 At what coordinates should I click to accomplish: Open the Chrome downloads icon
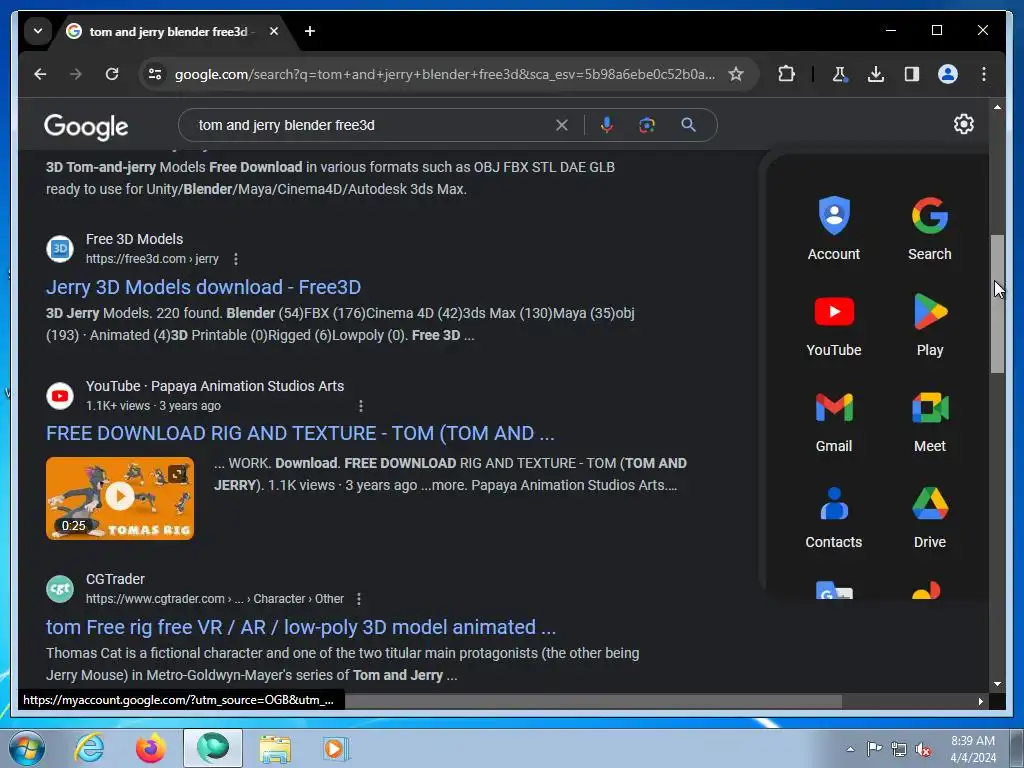876,74
